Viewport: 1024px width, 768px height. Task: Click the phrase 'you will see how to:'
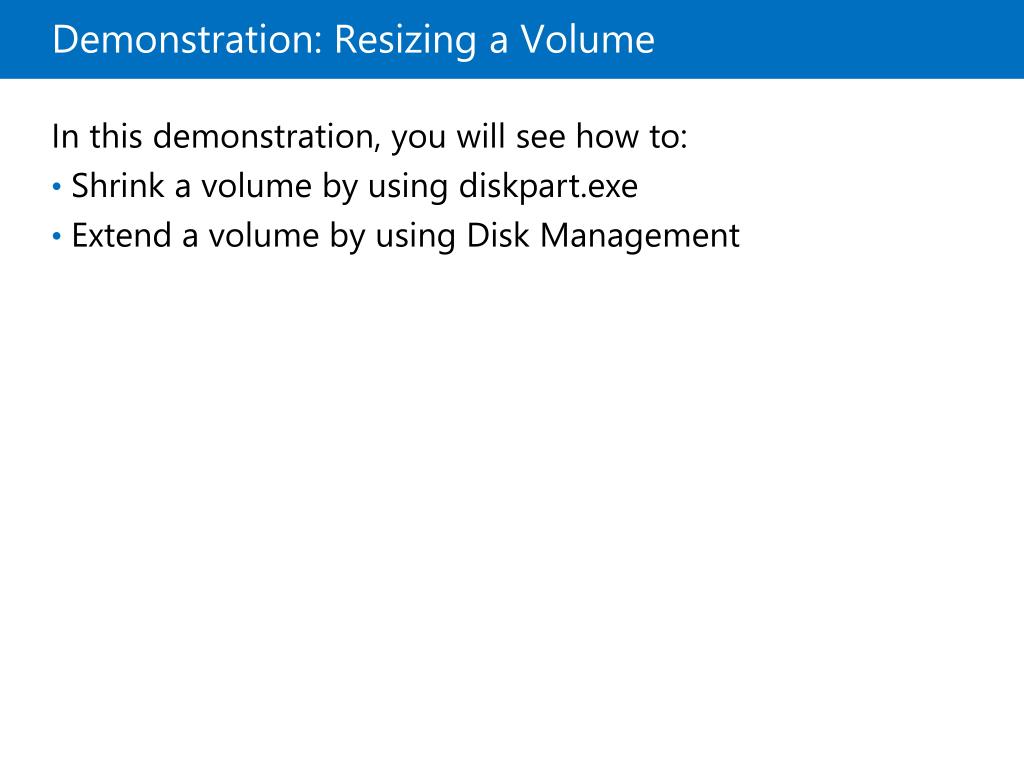tap(539, 137)
